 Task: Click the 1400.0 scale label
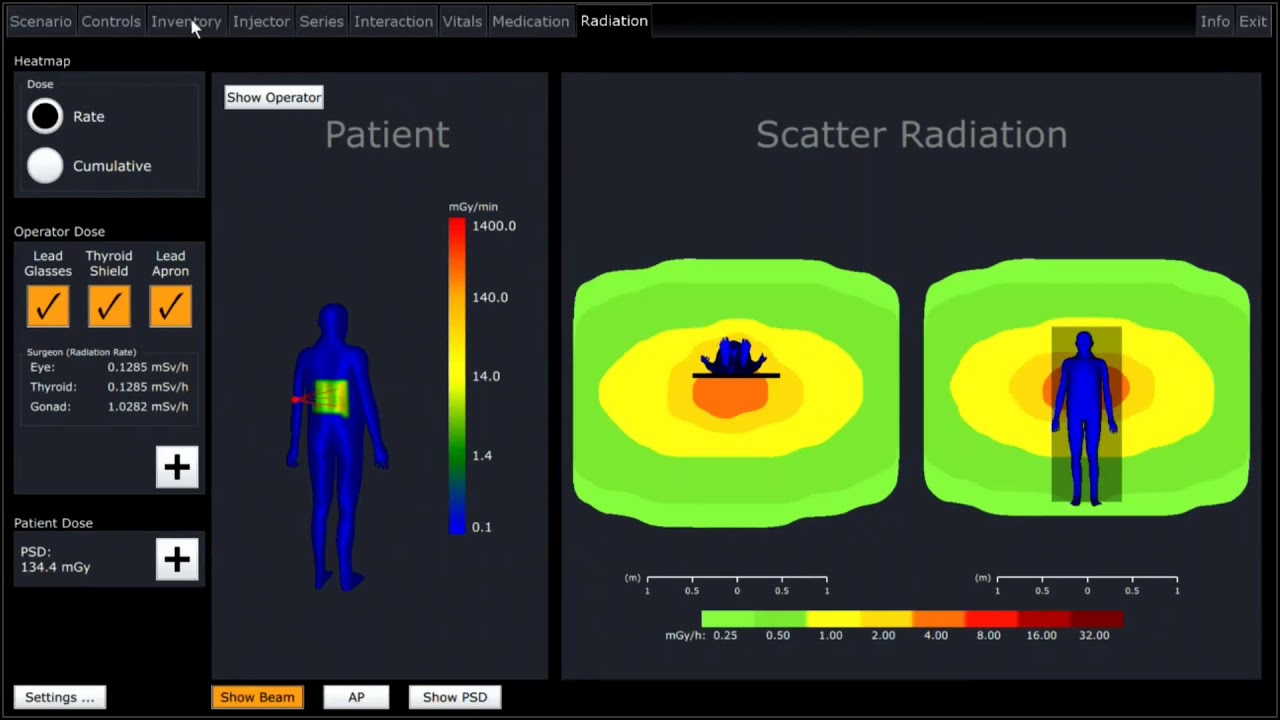494,226
